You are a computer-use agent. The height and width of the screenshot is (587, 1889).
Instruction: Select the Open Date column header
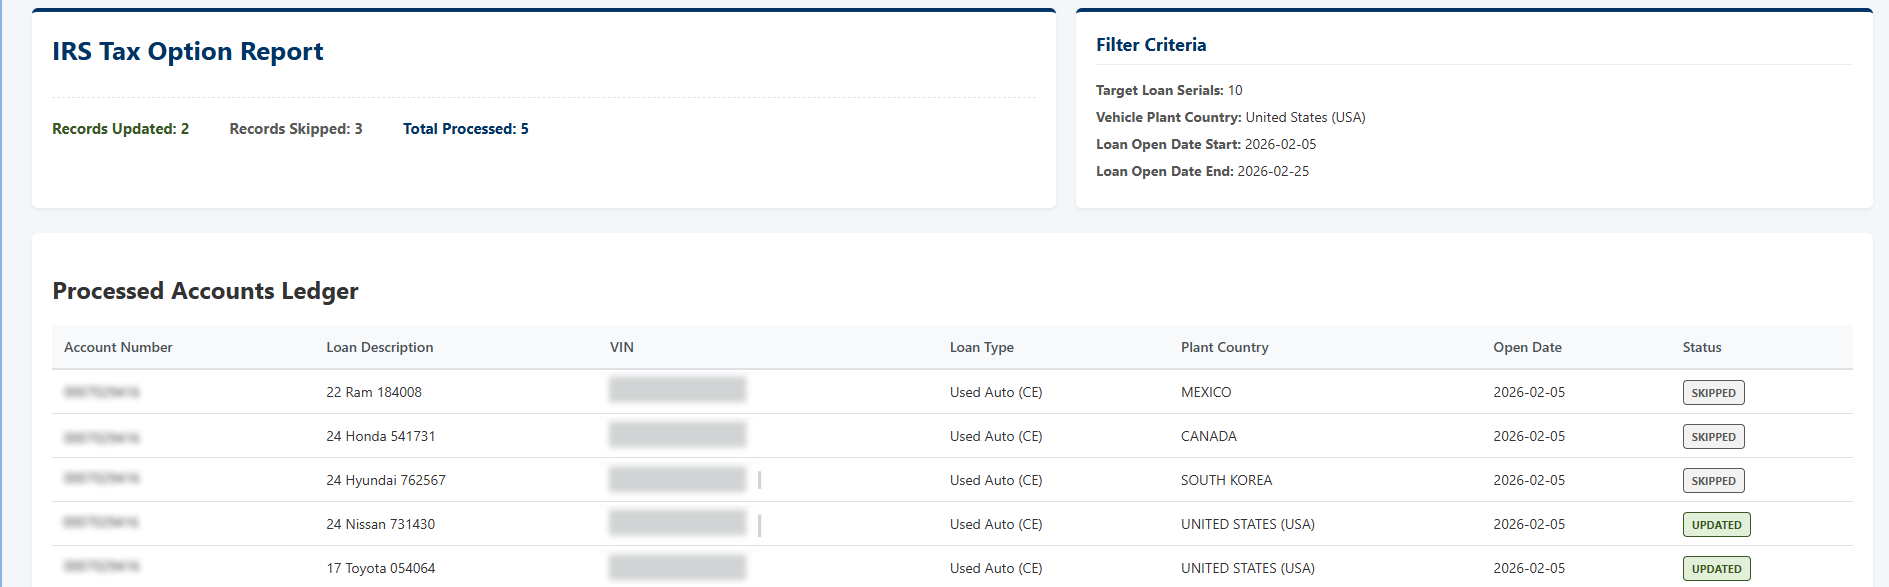pos(1528,347)
